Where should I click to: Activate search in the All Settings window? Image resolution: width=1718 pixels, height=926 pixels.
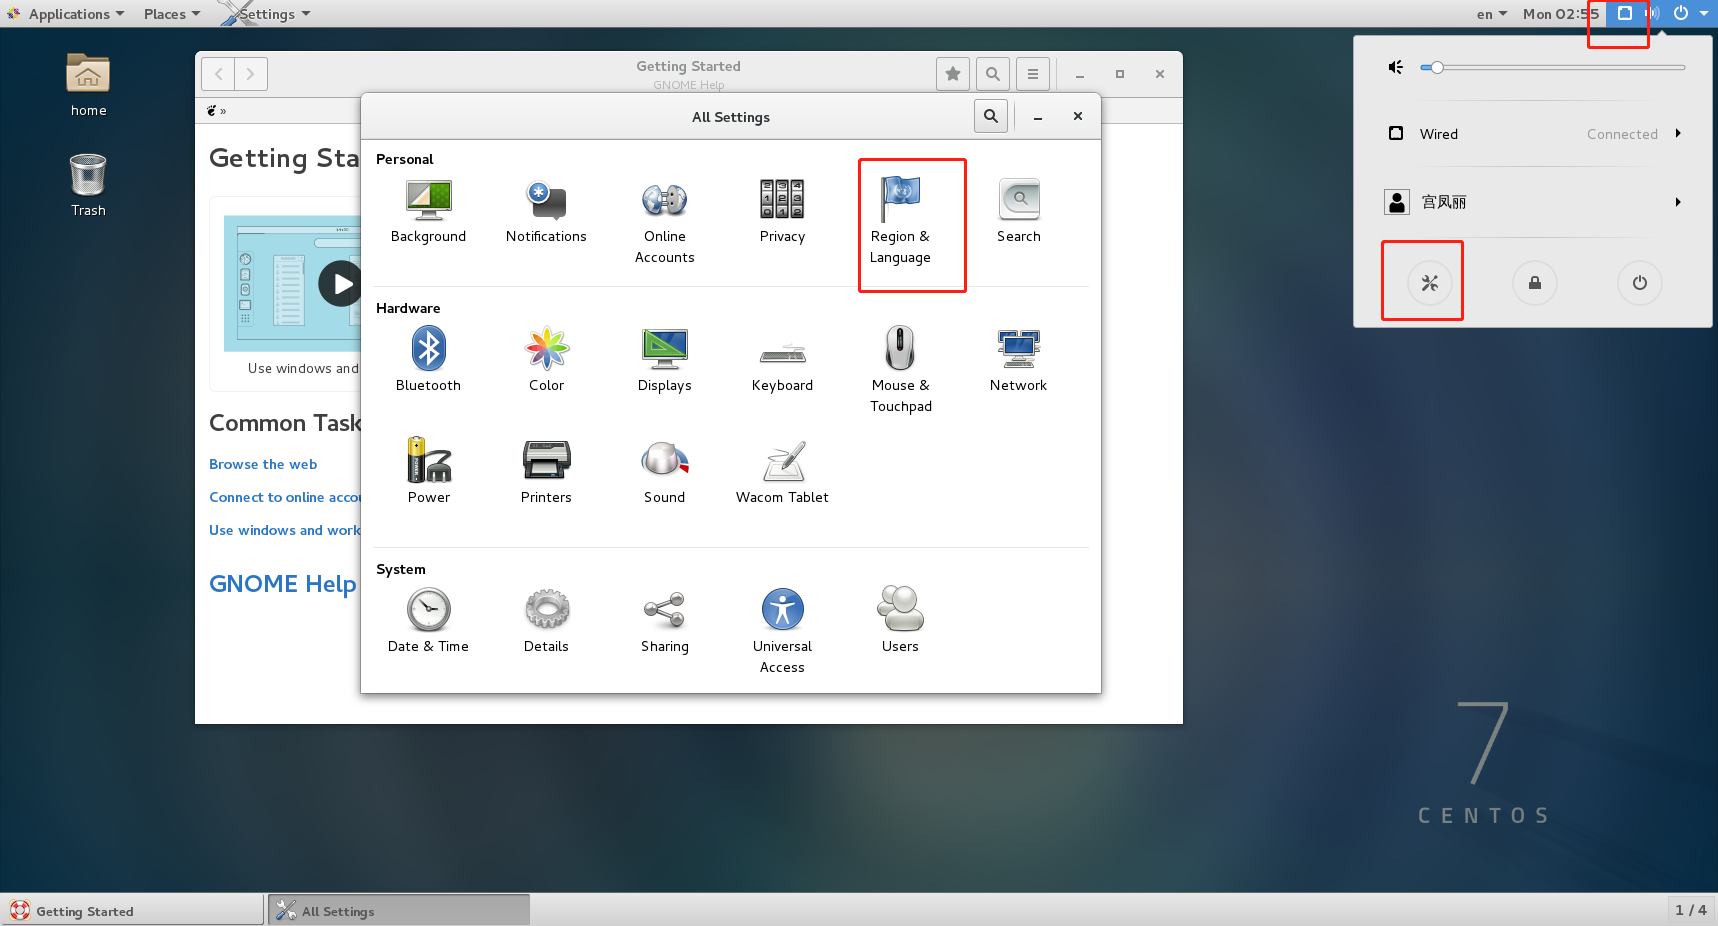click(x=990, y=116)
